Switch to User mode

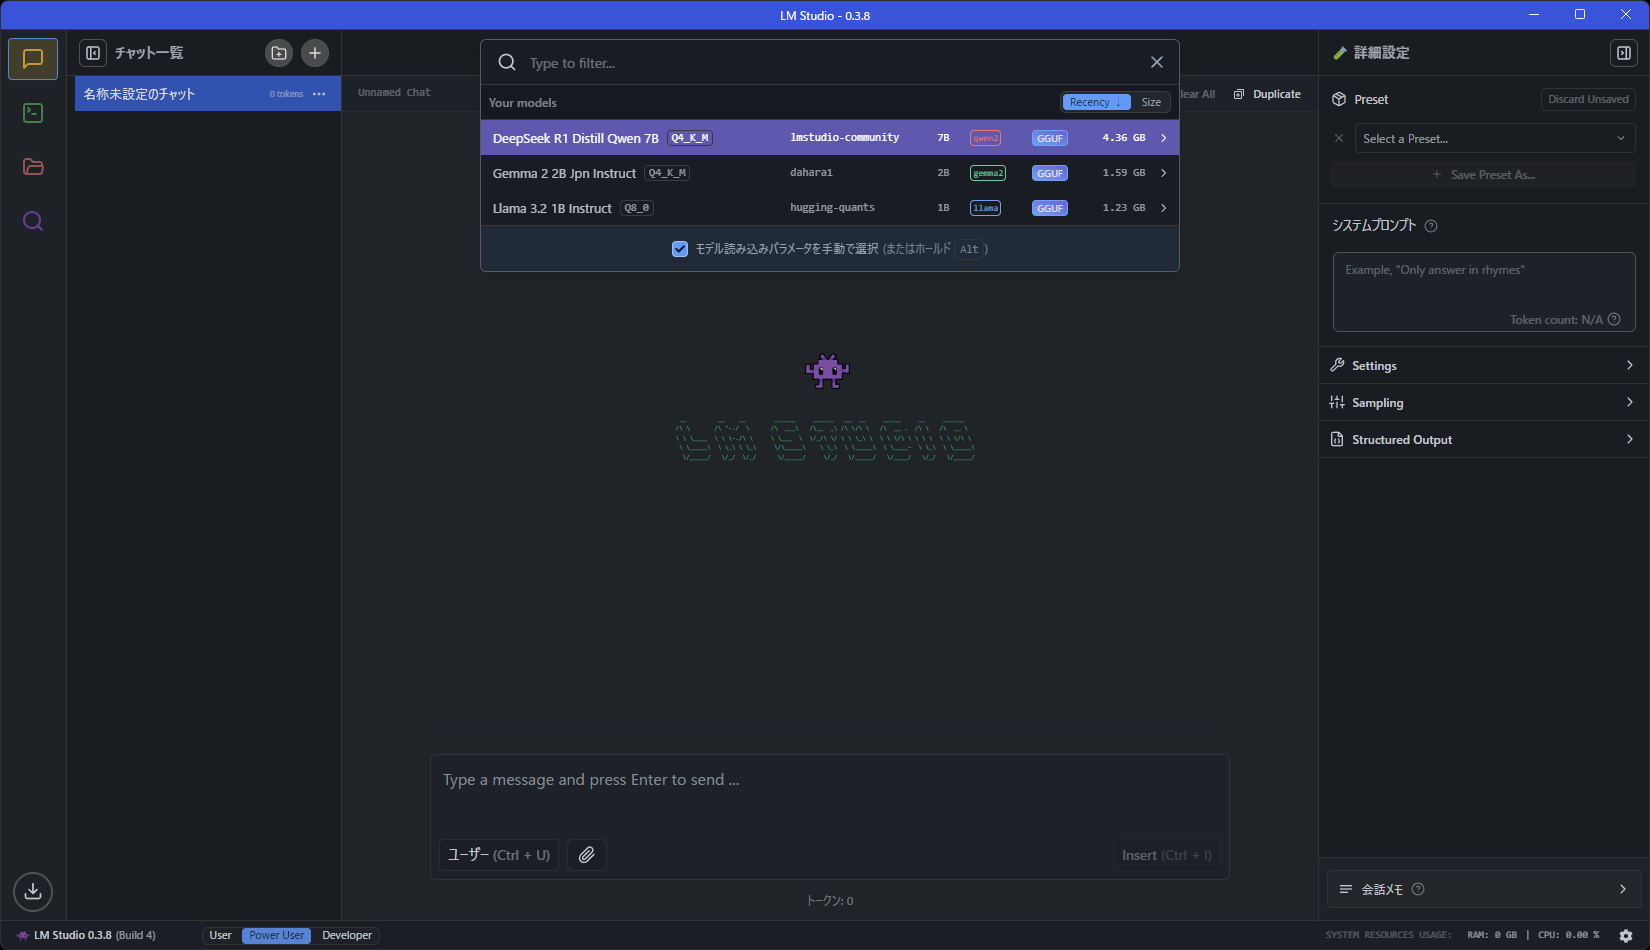point(221,936)
